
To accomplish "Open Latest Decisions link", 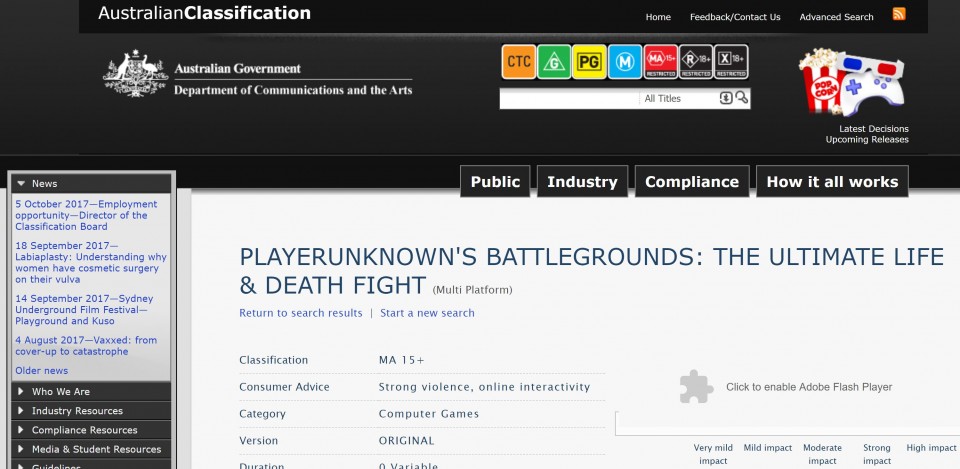I will click(x=874, y=129).
